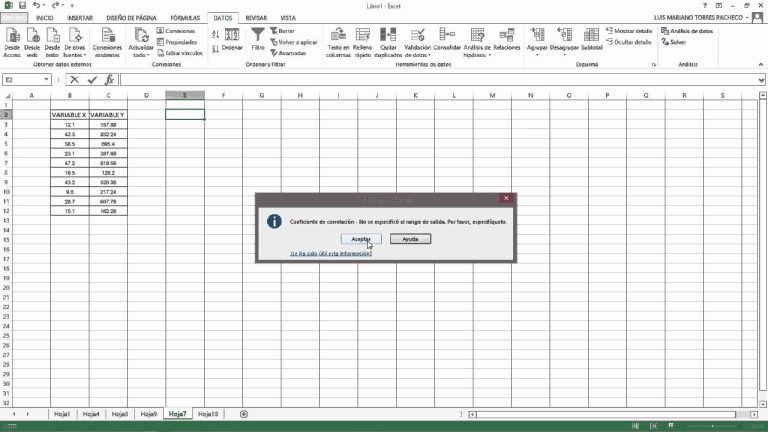This screenshot has height=432, width=768.
Task: Open Avanzadas filter options
Action: 288,53
